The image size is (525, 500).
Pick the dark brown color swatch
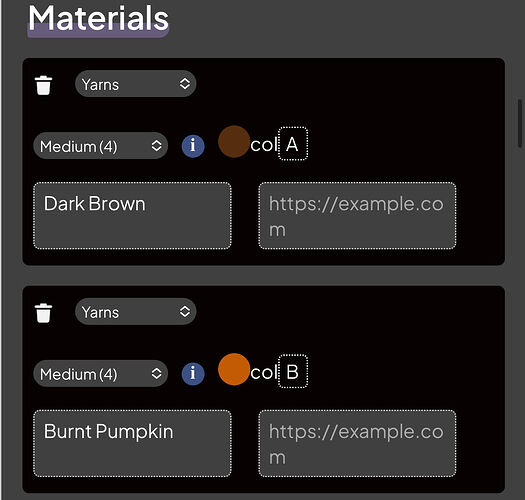coord(234,142)
